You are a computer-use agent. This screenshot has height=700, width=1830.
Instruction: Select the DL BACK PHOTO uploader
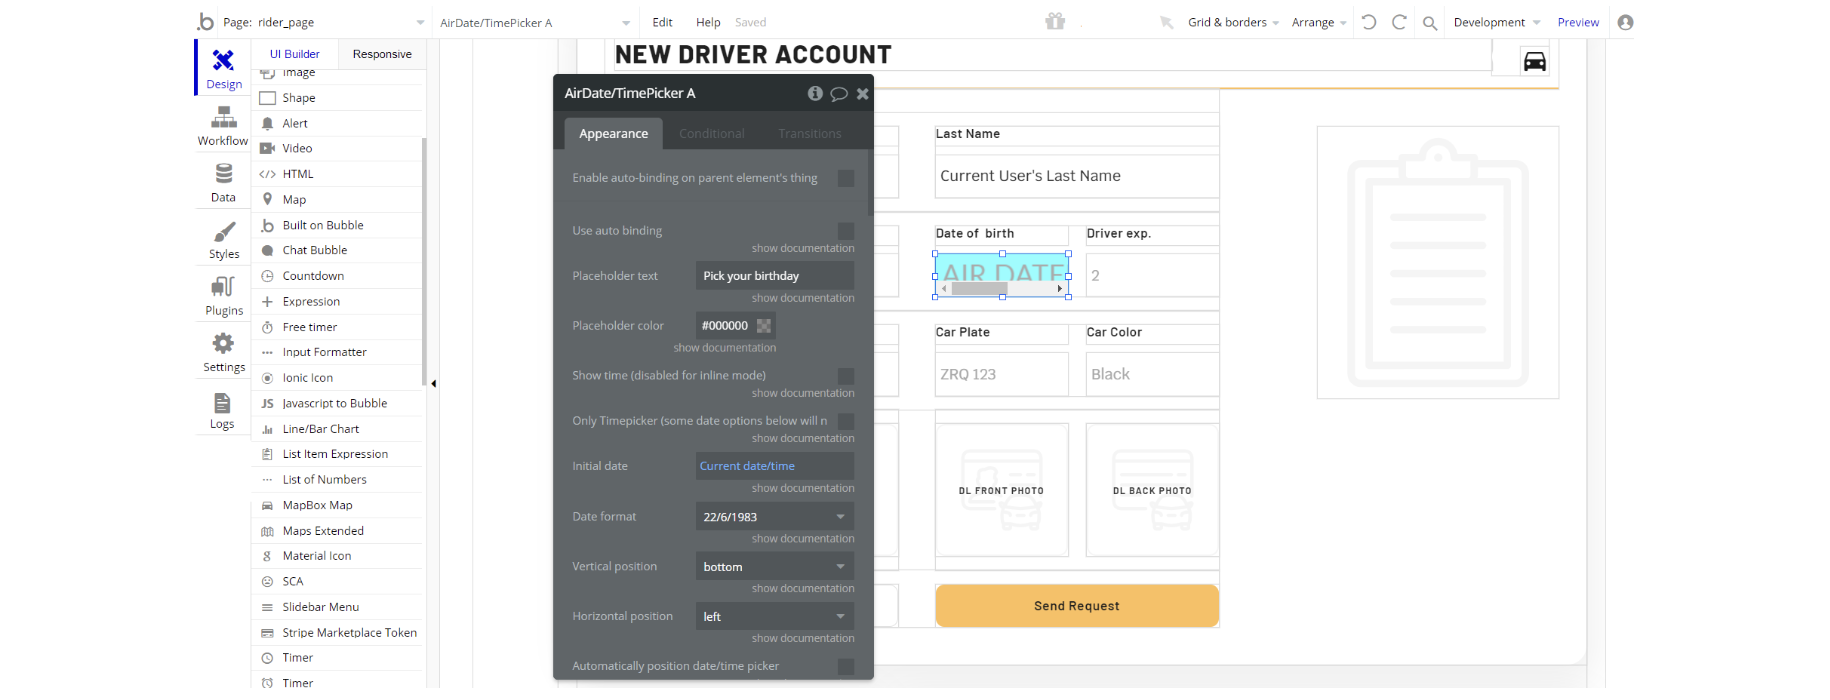point(1152,490)
